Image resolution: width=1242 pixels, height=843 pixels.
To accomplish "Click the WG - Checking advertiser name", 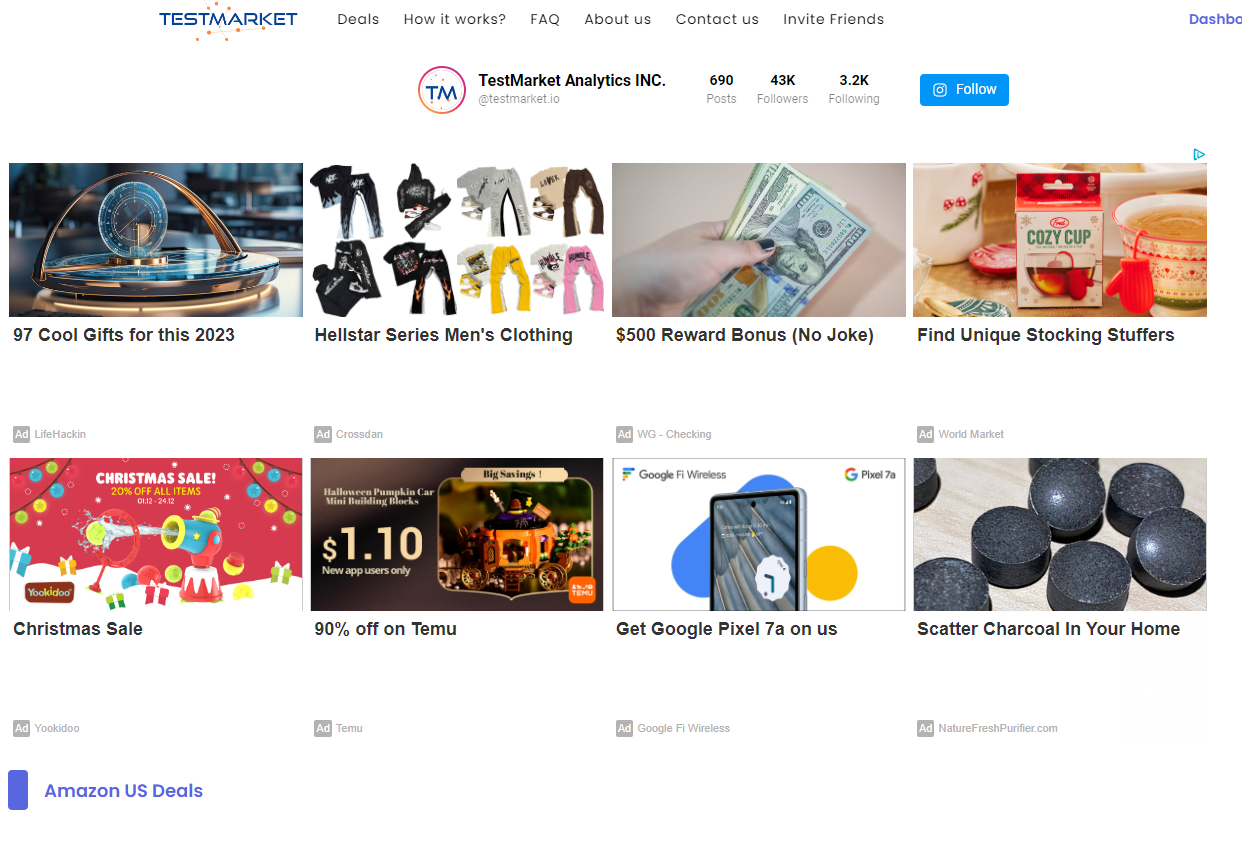I will tap(675, 434).
